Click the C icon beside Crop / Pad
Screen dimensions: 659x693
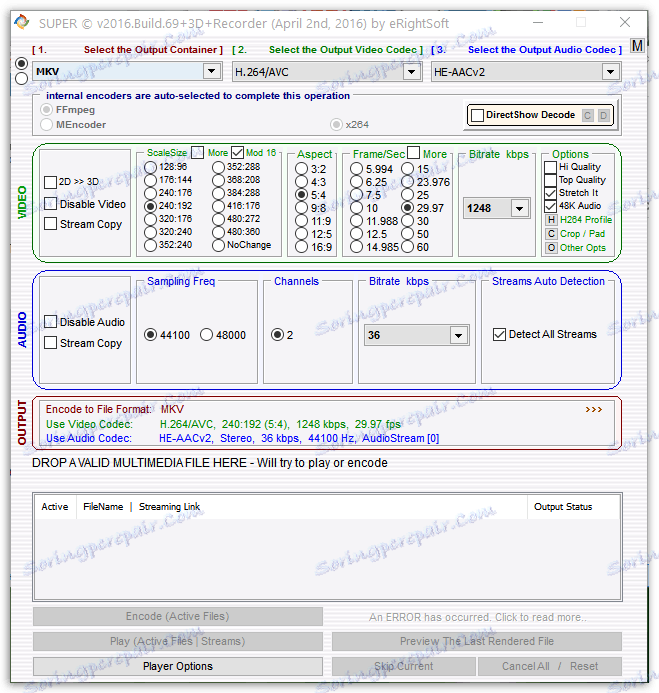pyautogui.click(x=551, y=234)
